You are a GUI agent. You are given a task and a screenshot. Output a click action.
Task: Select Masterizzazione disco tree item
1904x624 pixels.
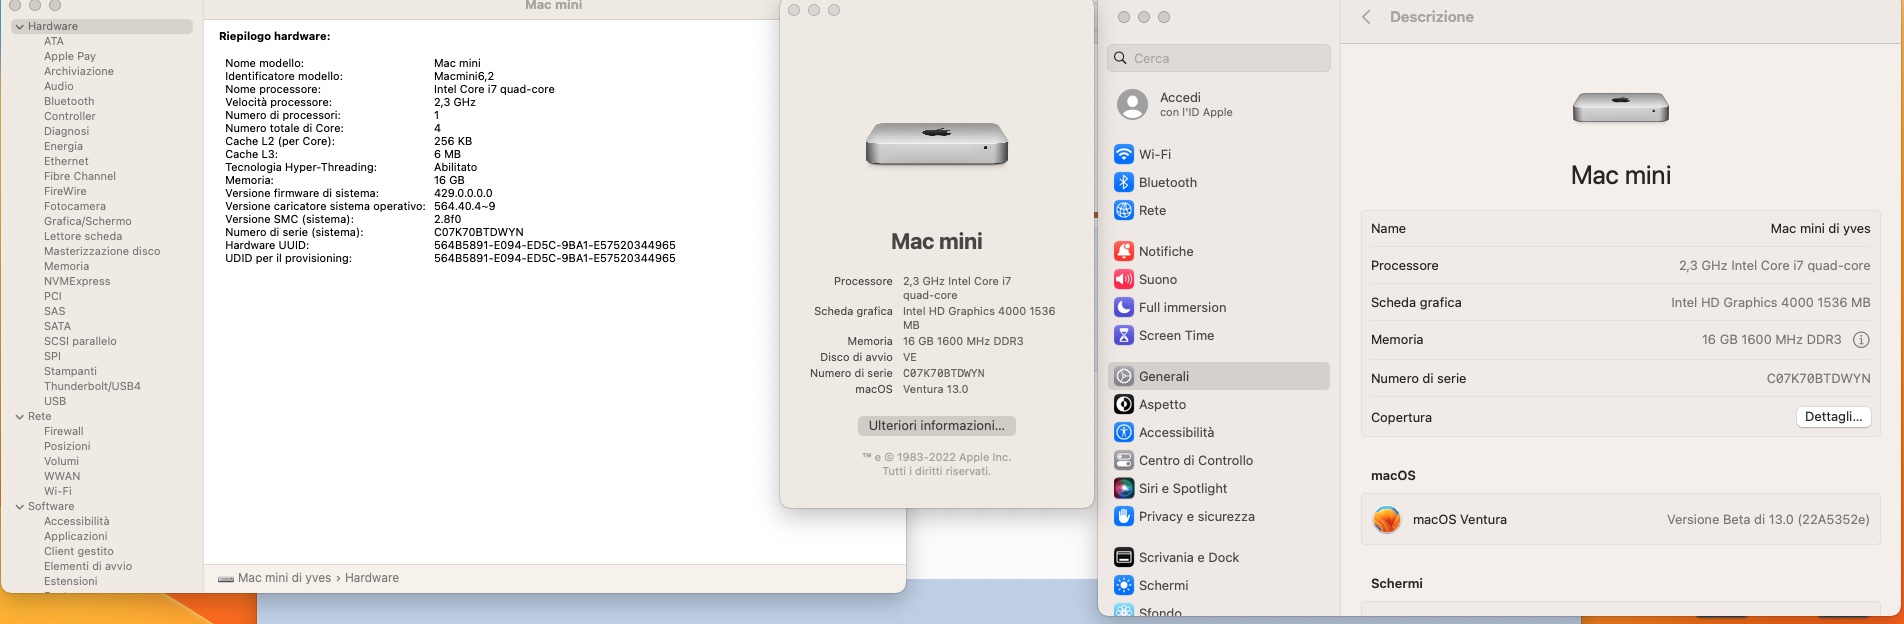click(102, 251)
